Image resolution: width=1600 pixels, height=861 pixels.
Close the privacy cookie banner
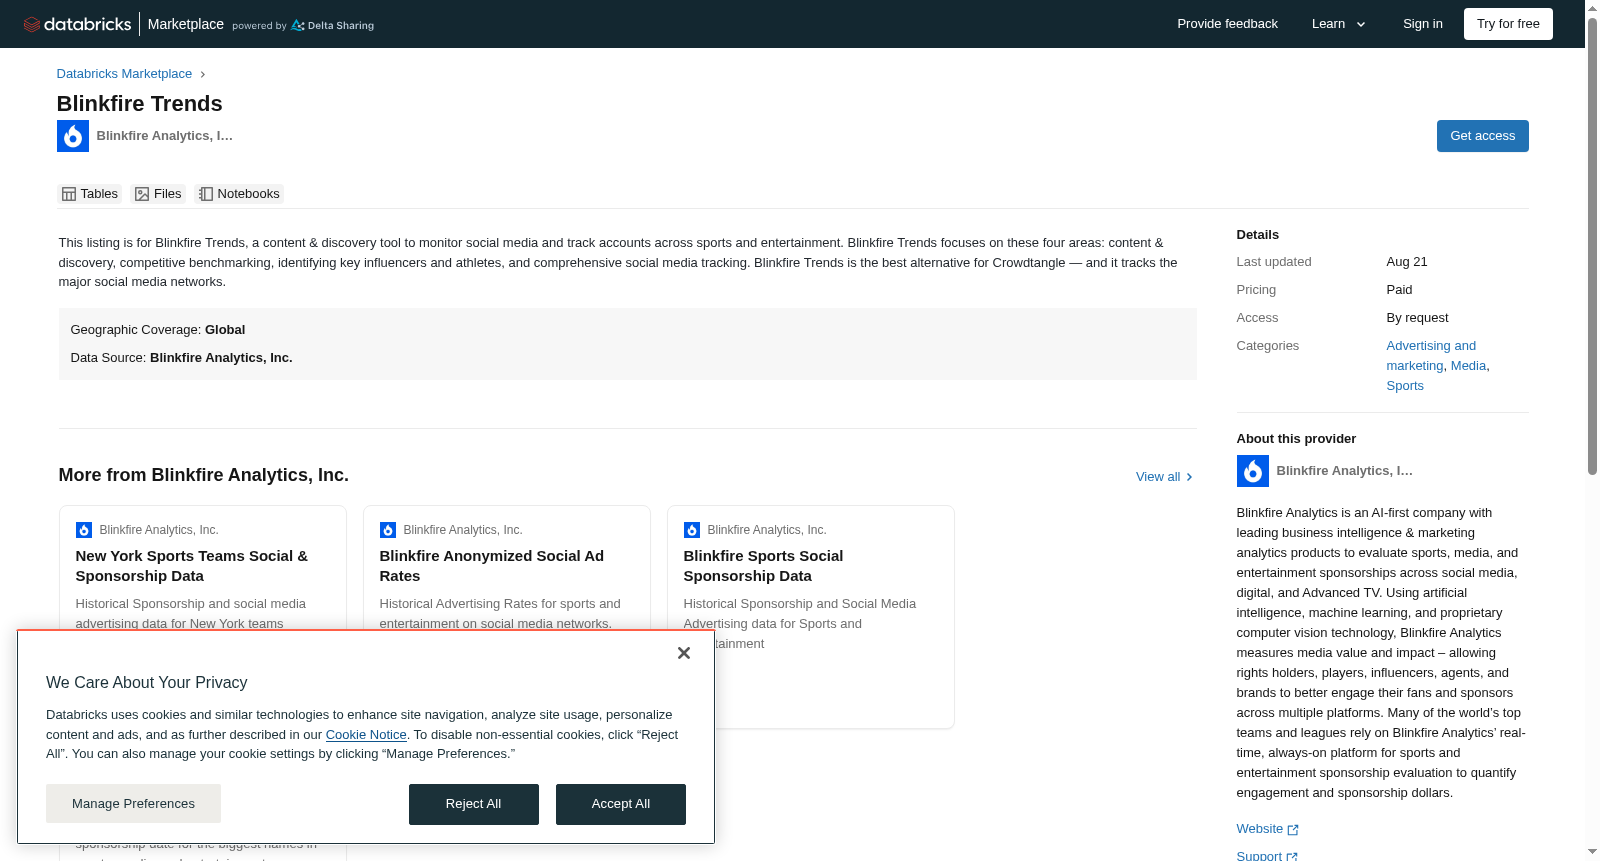pos(684,653)
